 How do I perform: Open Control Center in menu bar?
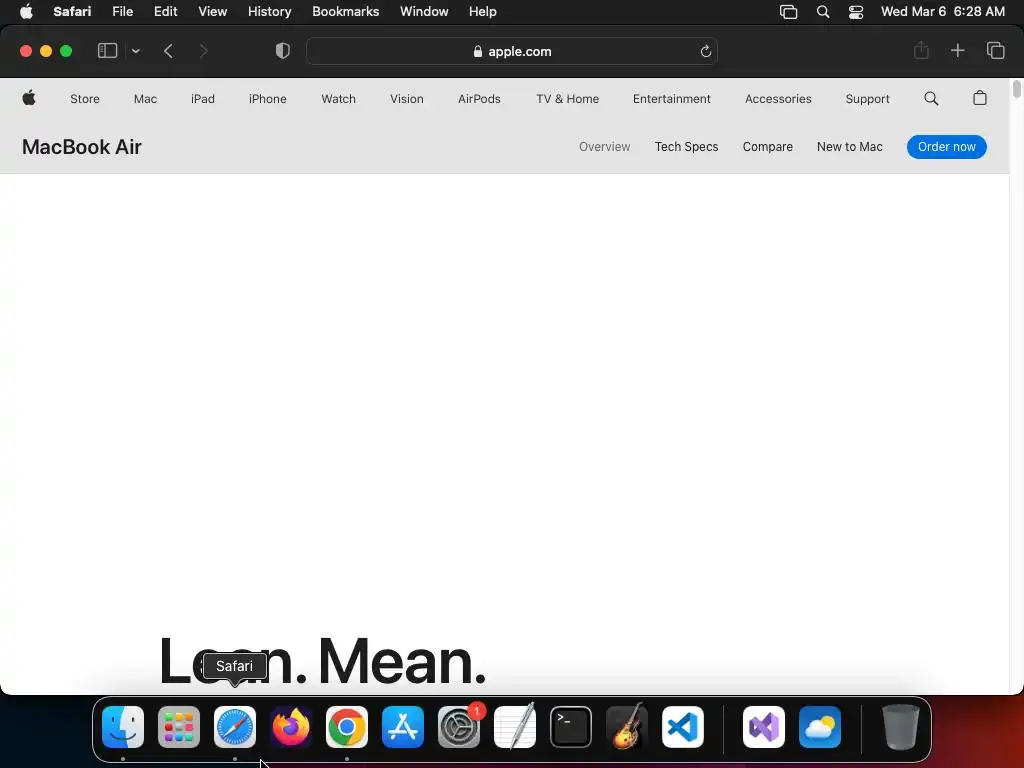click(856, 12)
